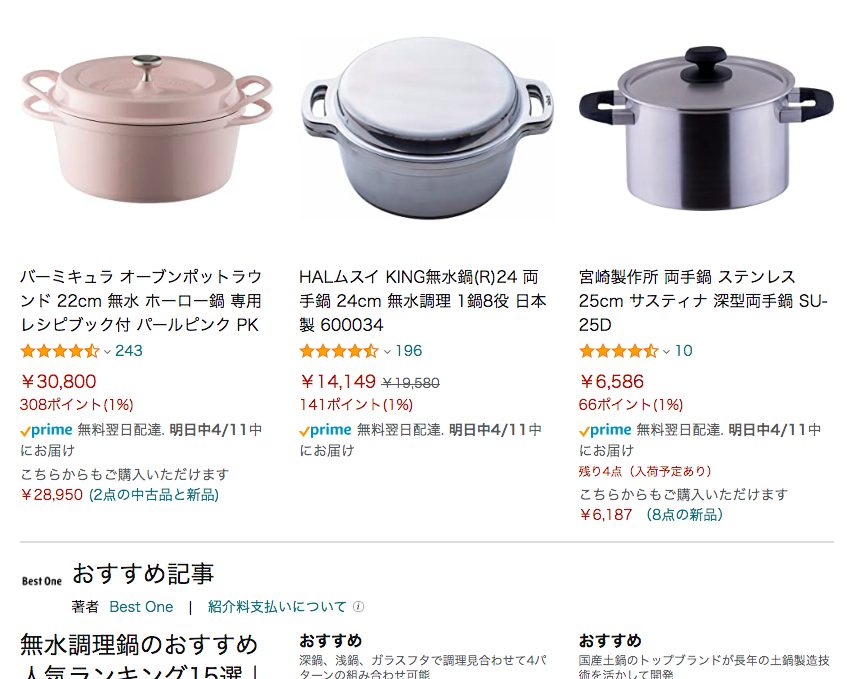
Task: Click star rating of Vermicular pot
Action: [60, 351]
